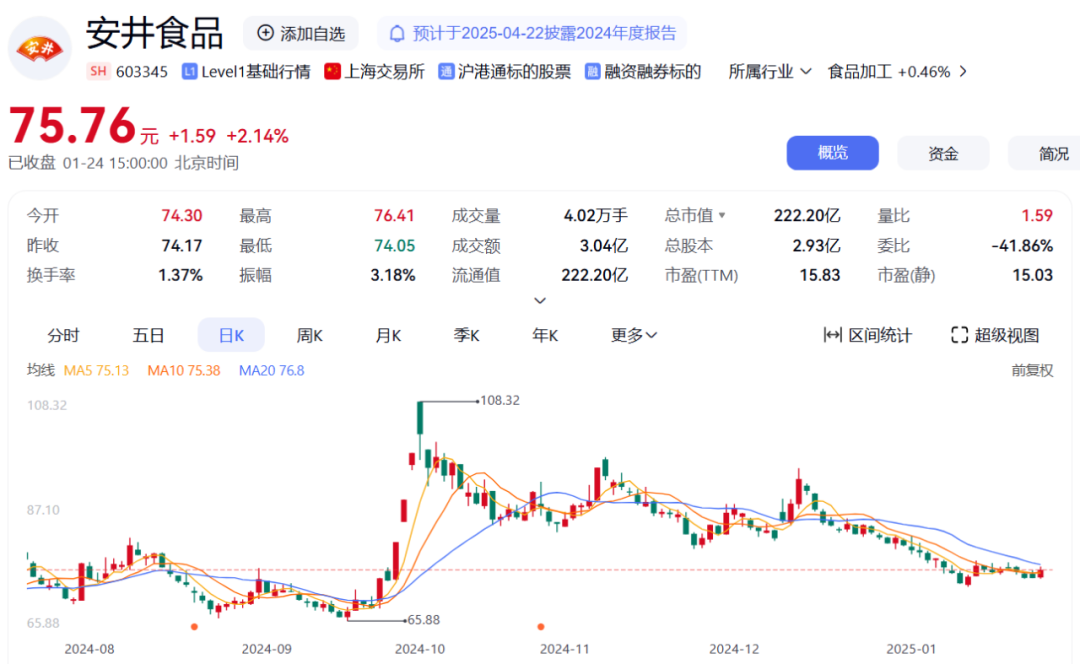This screenshot has height=664, width=1080.
Task: Click the orange event dot near 2024-11
Action: point(541,627)
